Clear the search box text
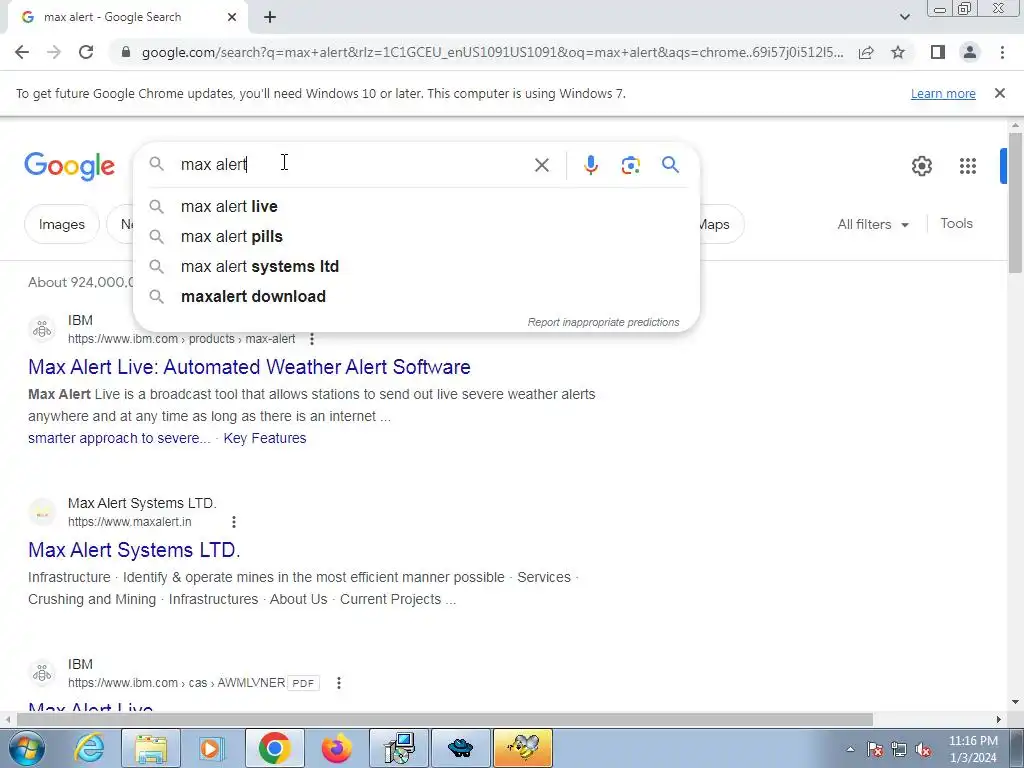 541,165
